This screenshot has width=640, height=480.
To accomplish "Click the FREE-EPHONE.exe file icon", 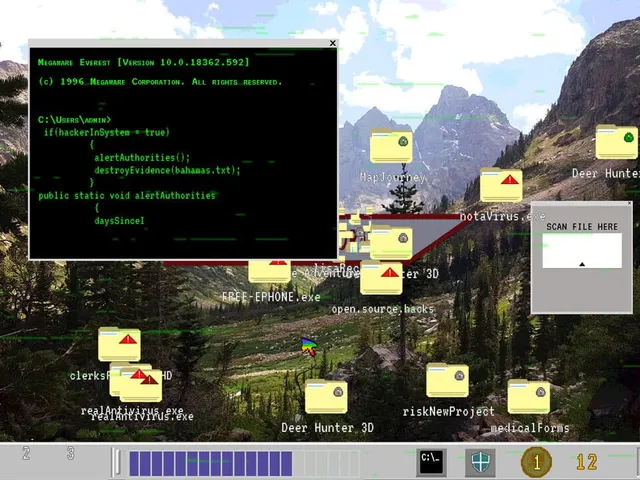I will tap(269, 271).
